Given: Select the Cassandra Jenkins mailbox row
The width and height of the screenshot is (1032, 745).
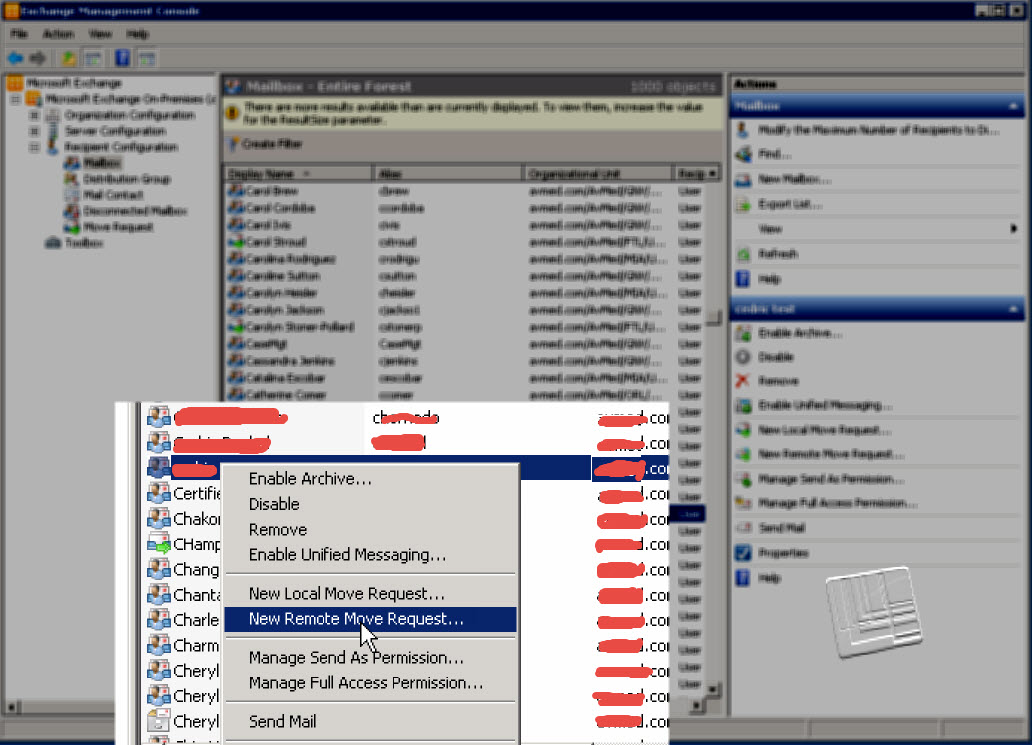Looking at the screenshot, I should tap(464, 361).
